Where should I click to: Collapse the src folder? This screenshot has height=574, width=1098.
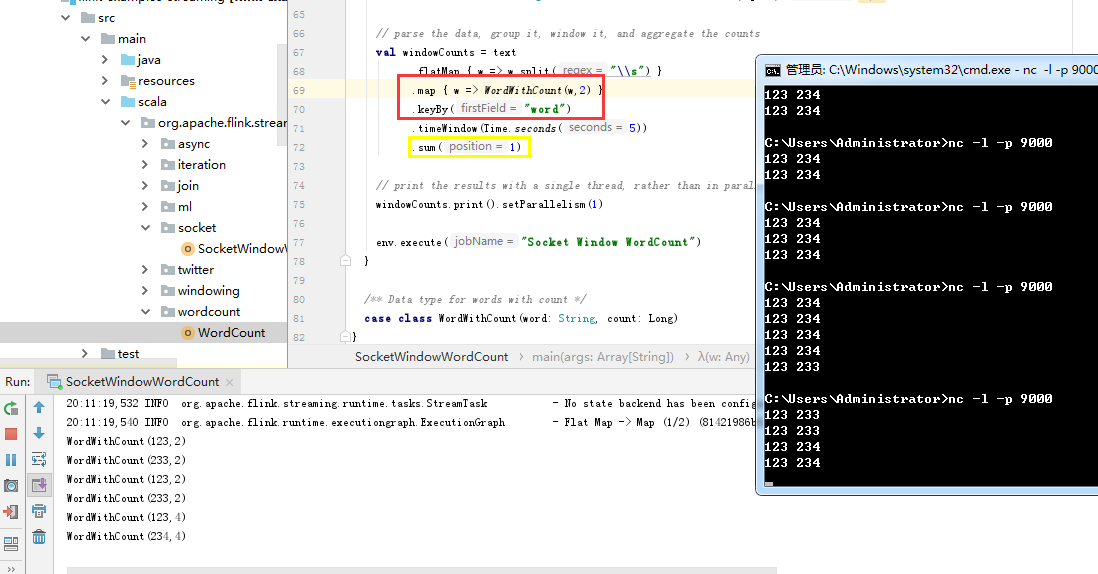(67, 18)
